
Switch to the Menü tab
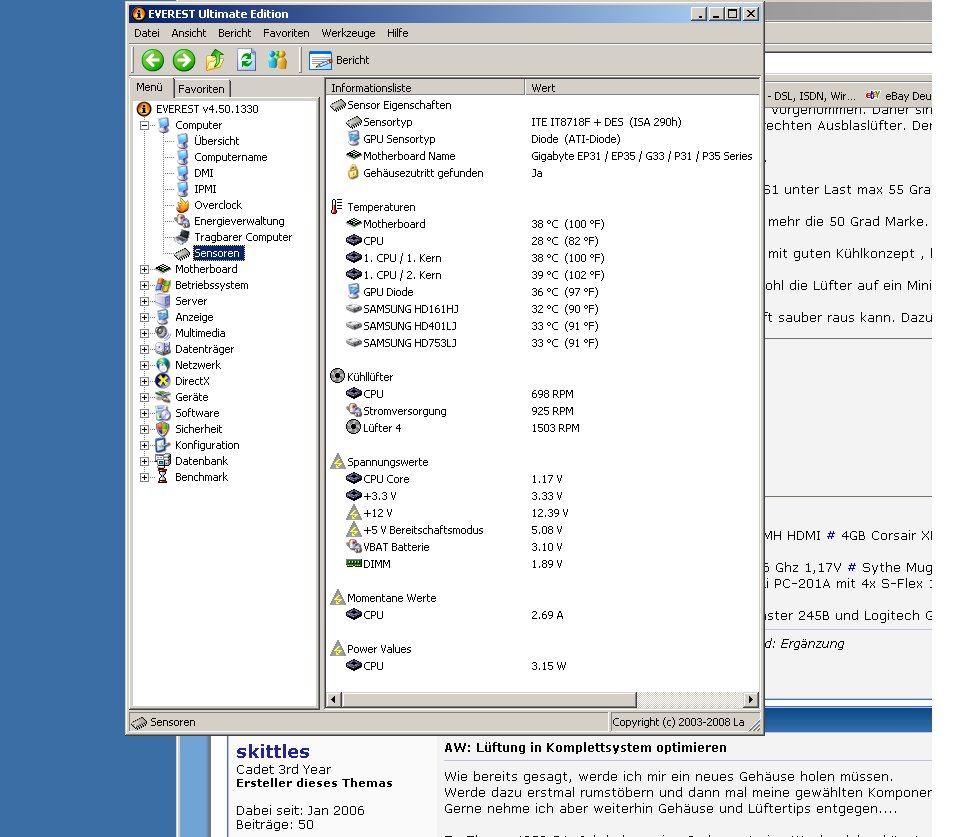150,88
